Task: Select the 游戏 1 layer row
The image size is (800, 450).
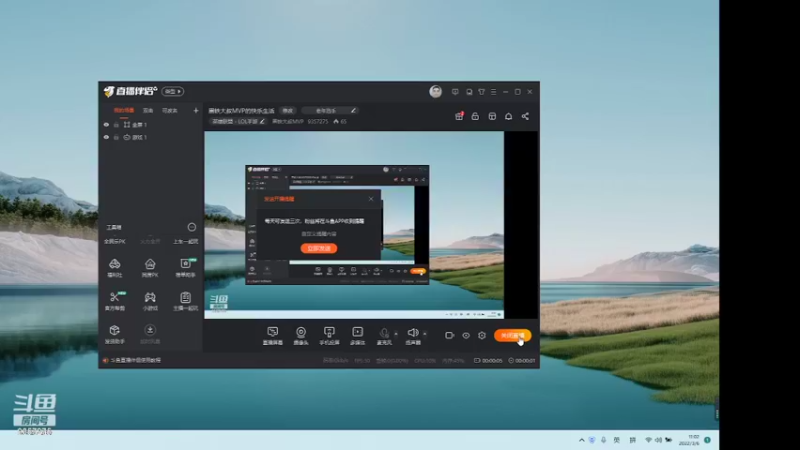Action: 151,137
